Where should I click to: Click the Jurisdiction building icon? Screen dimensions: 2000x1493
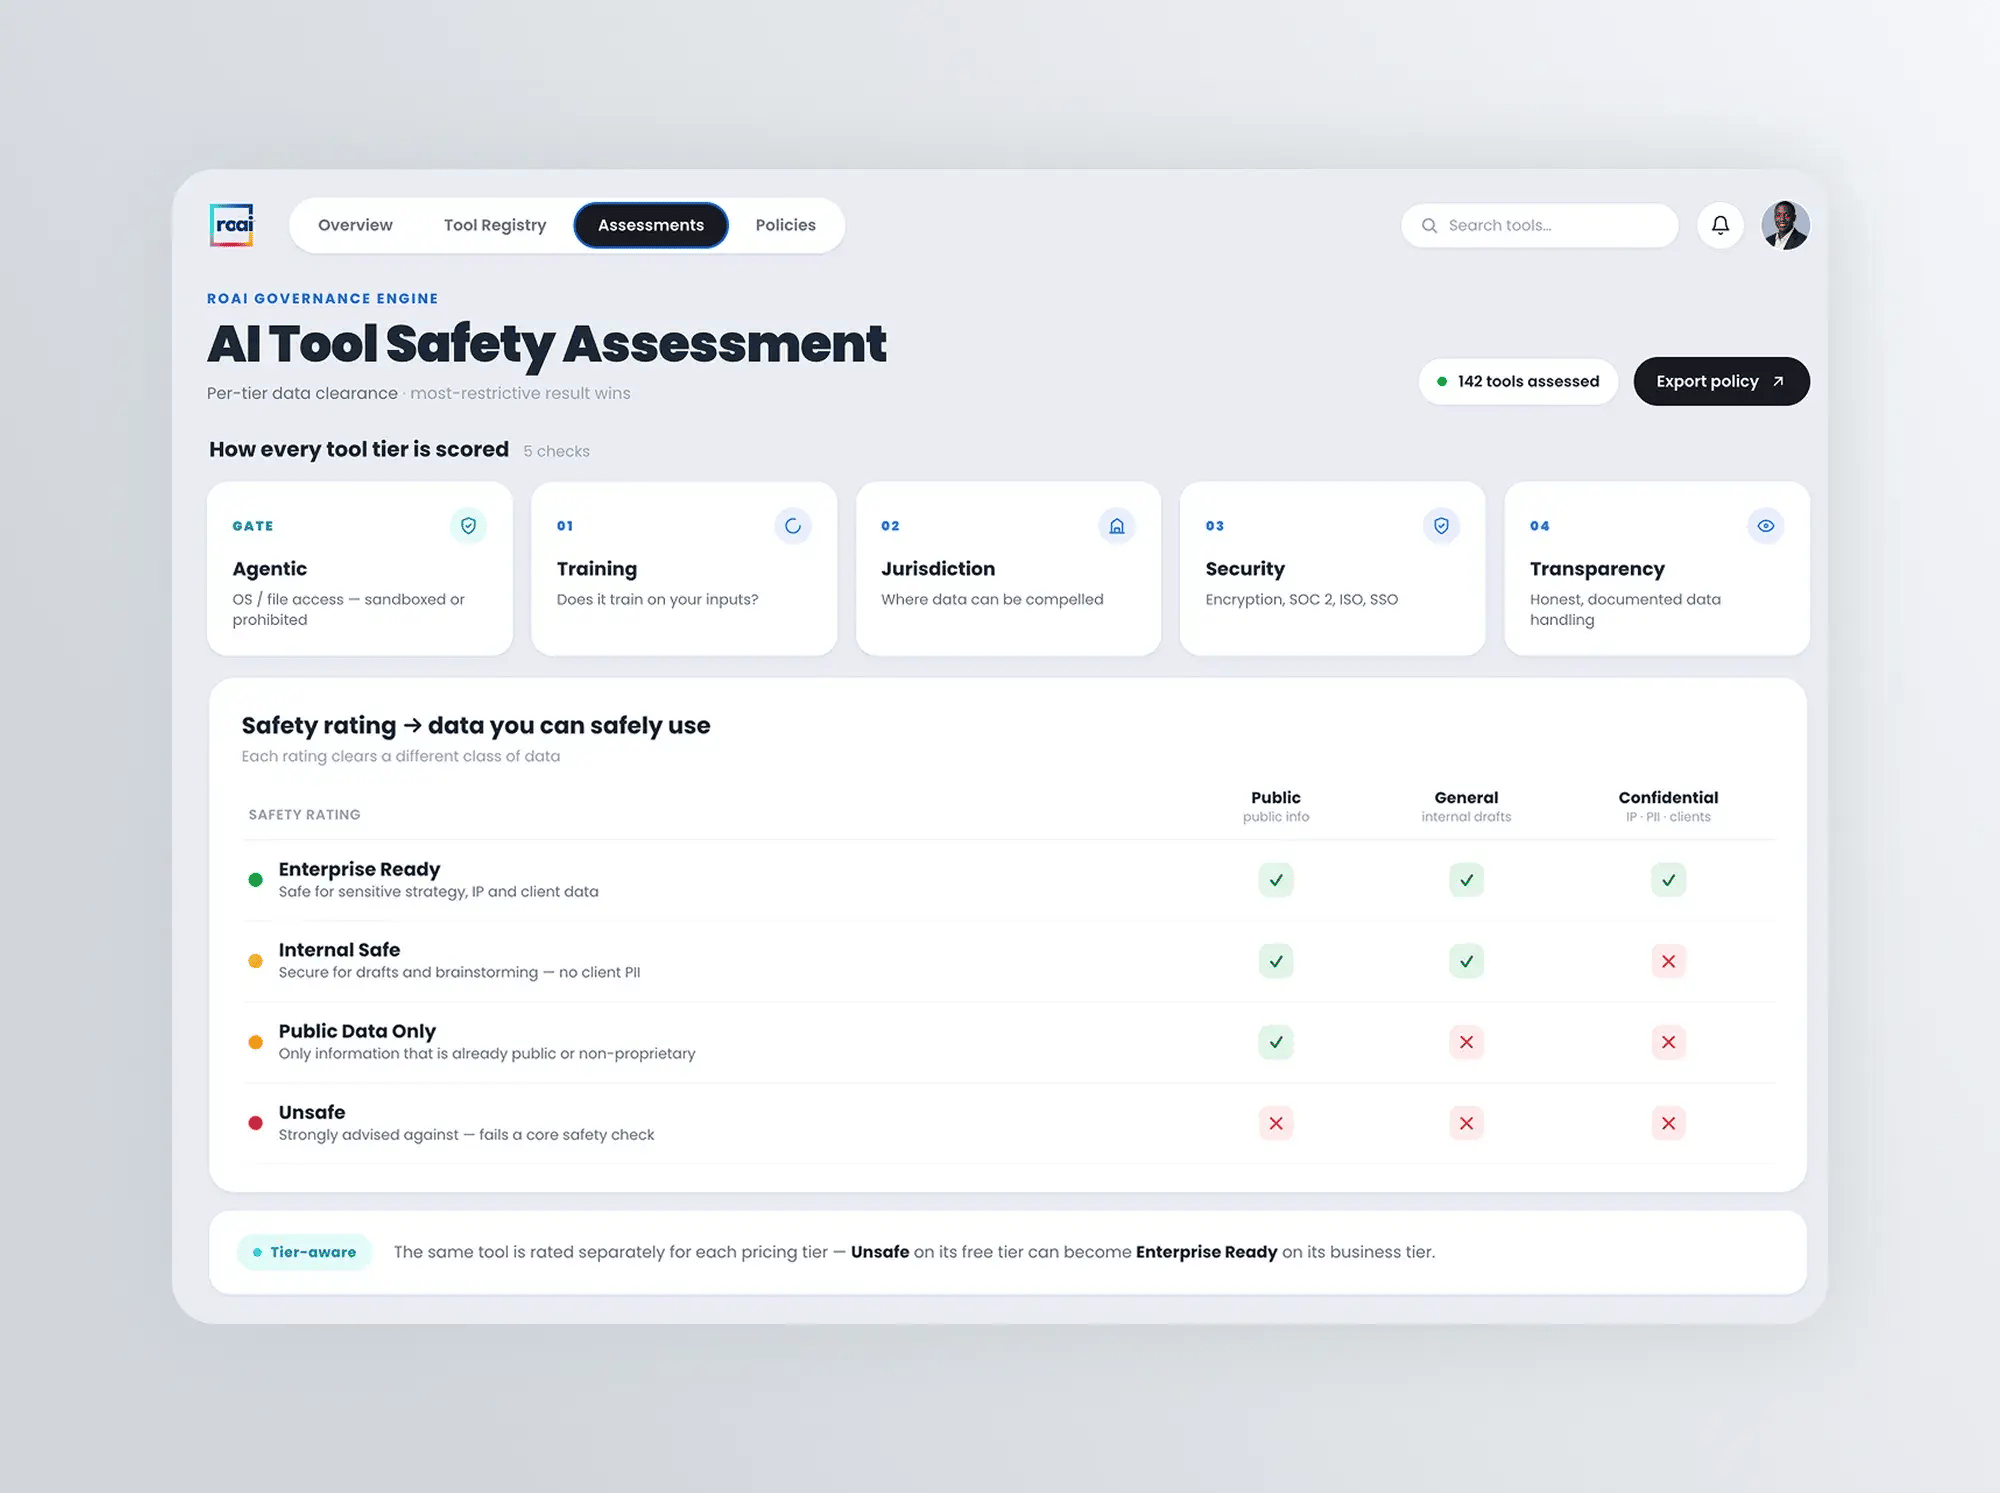tap(1117, 526)
